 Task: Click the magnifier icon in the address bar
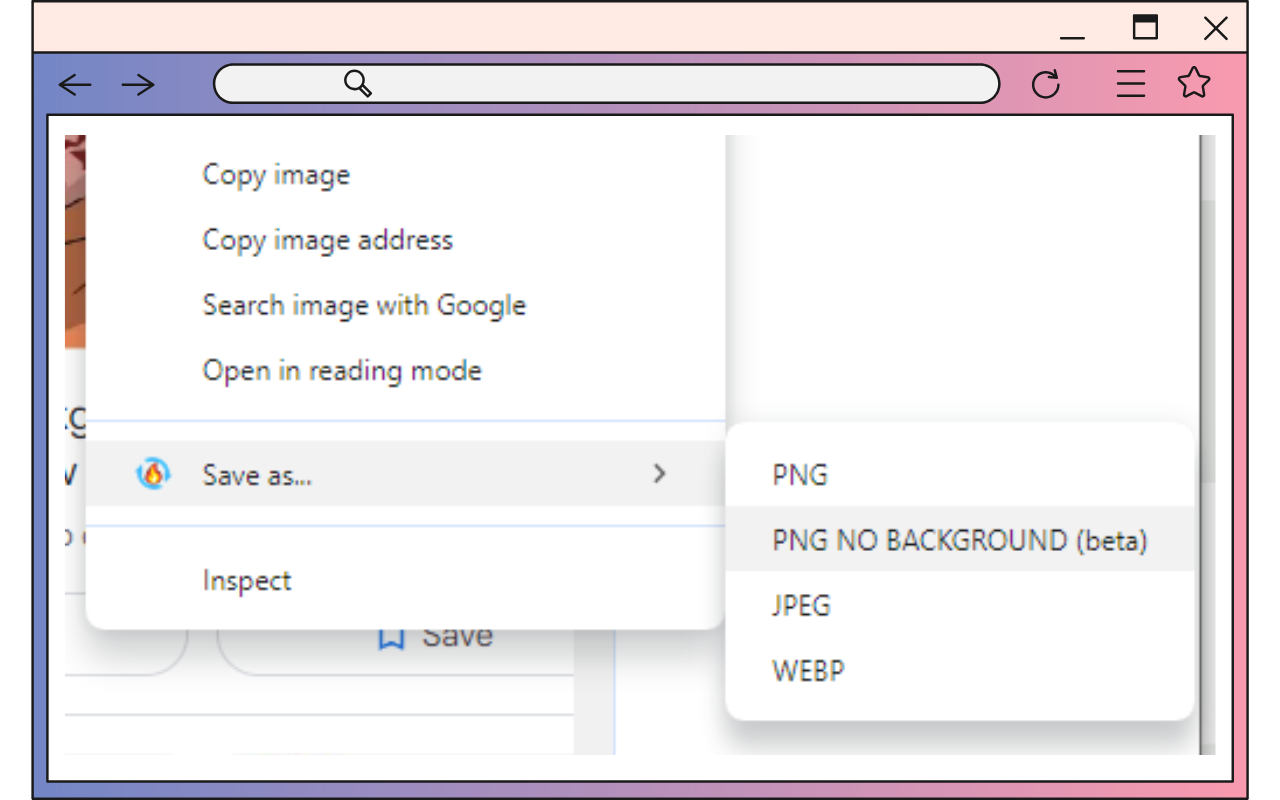click(358, 84)
